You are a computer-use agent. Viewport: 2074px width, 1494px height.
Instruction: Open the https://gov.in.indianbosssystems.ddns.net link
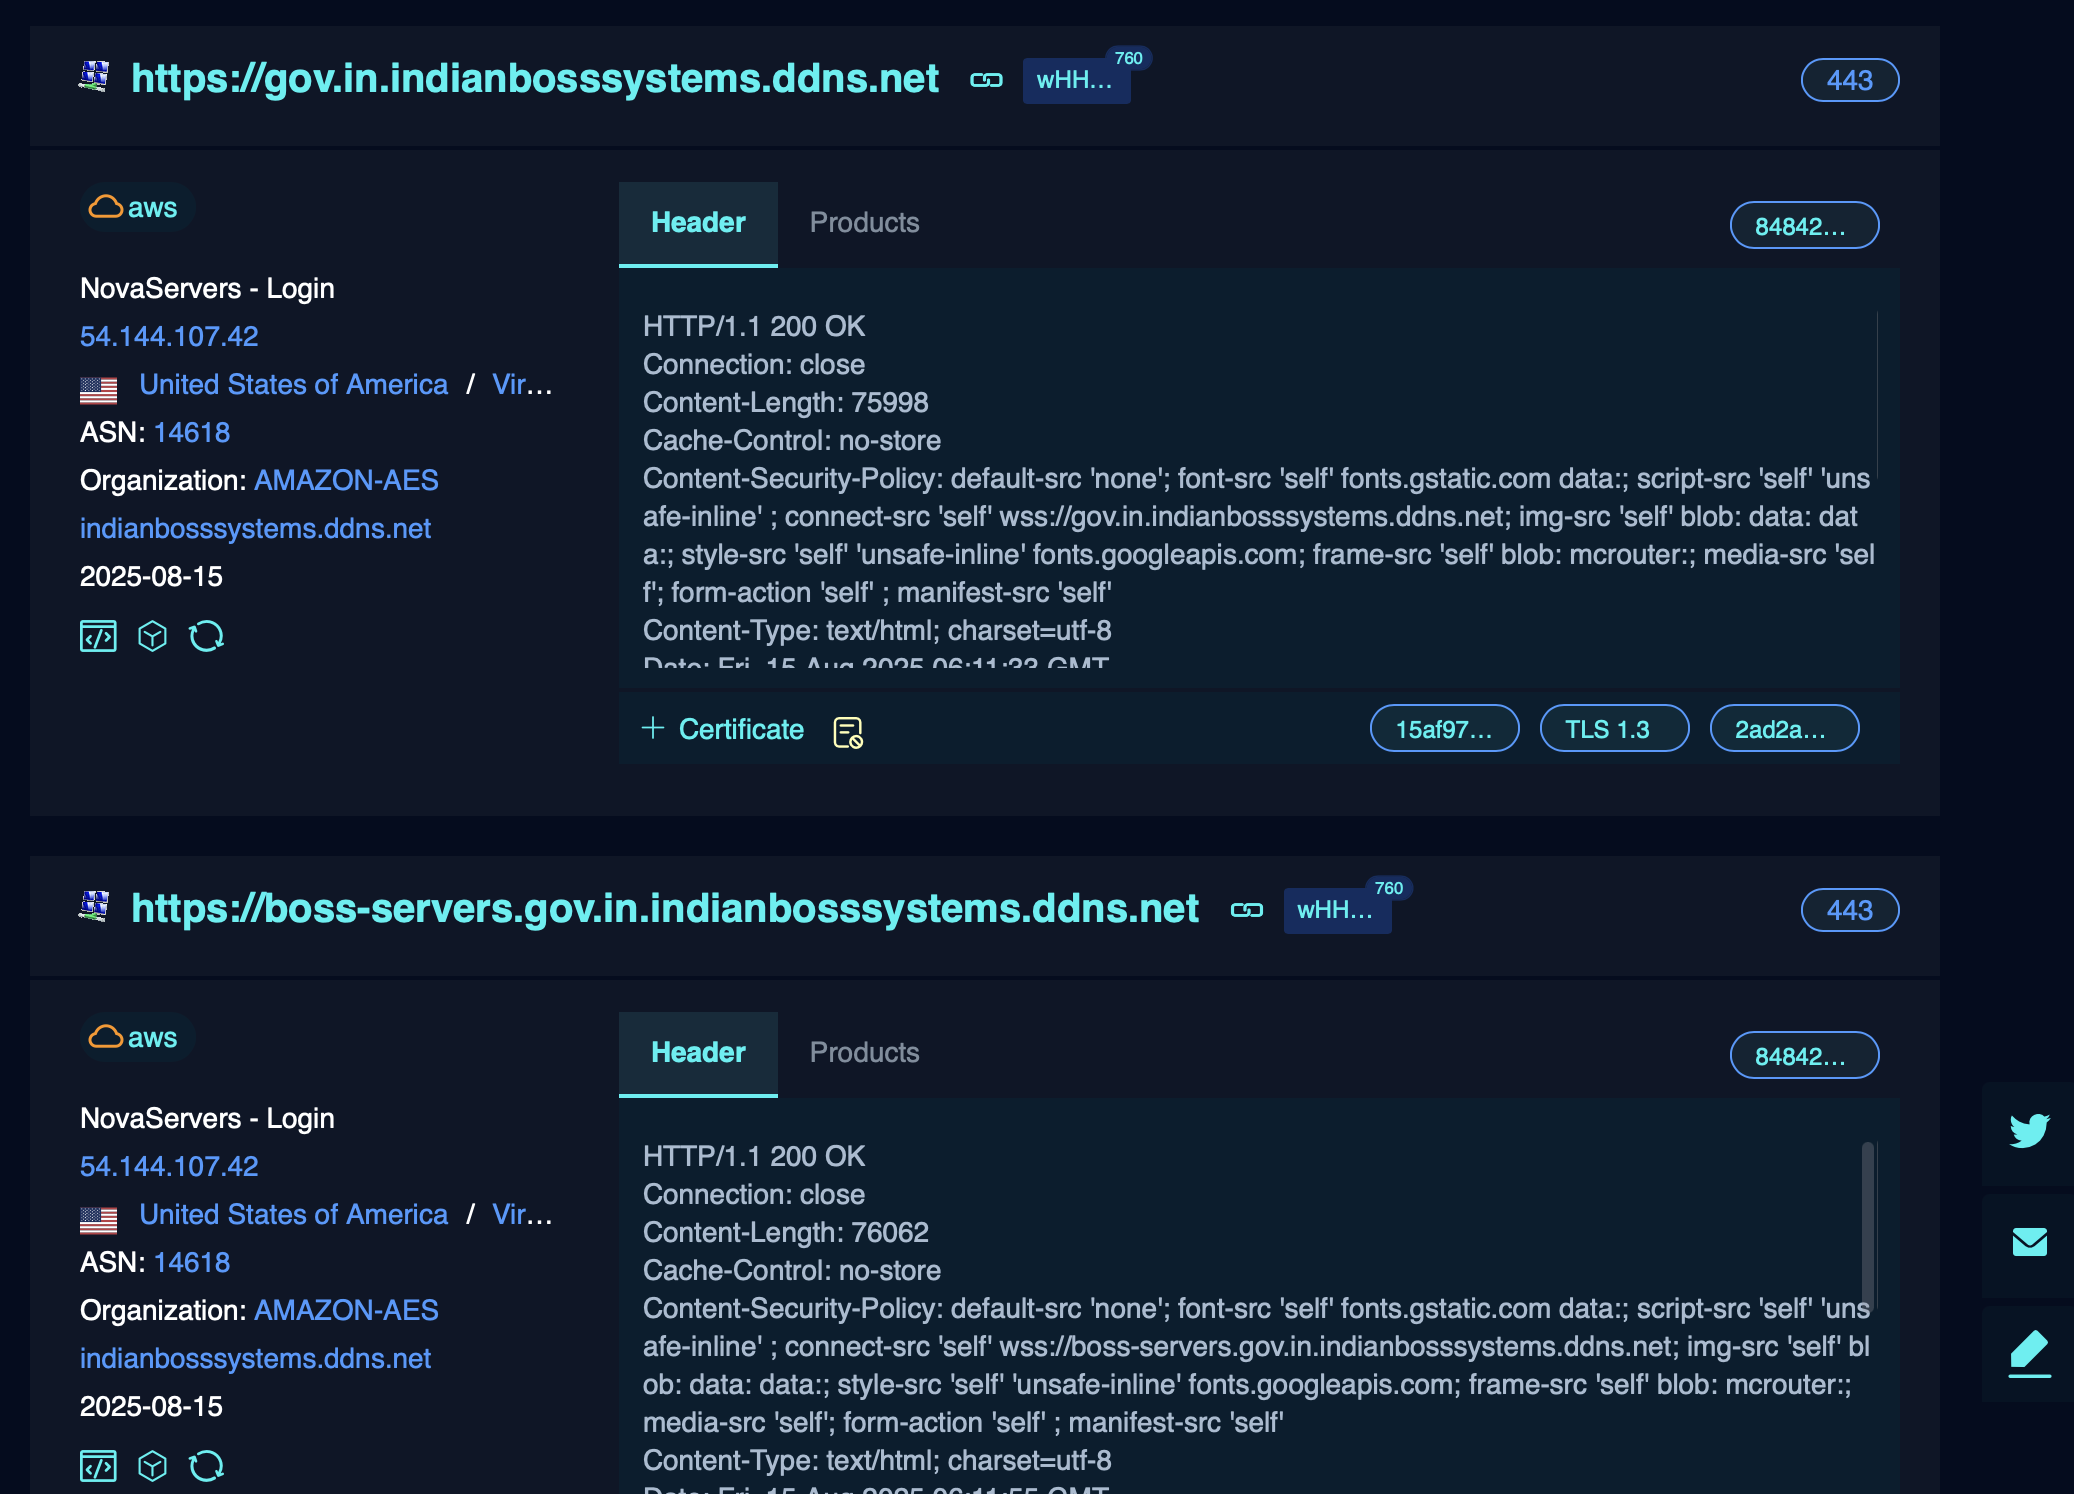click(x=535, y=79)
